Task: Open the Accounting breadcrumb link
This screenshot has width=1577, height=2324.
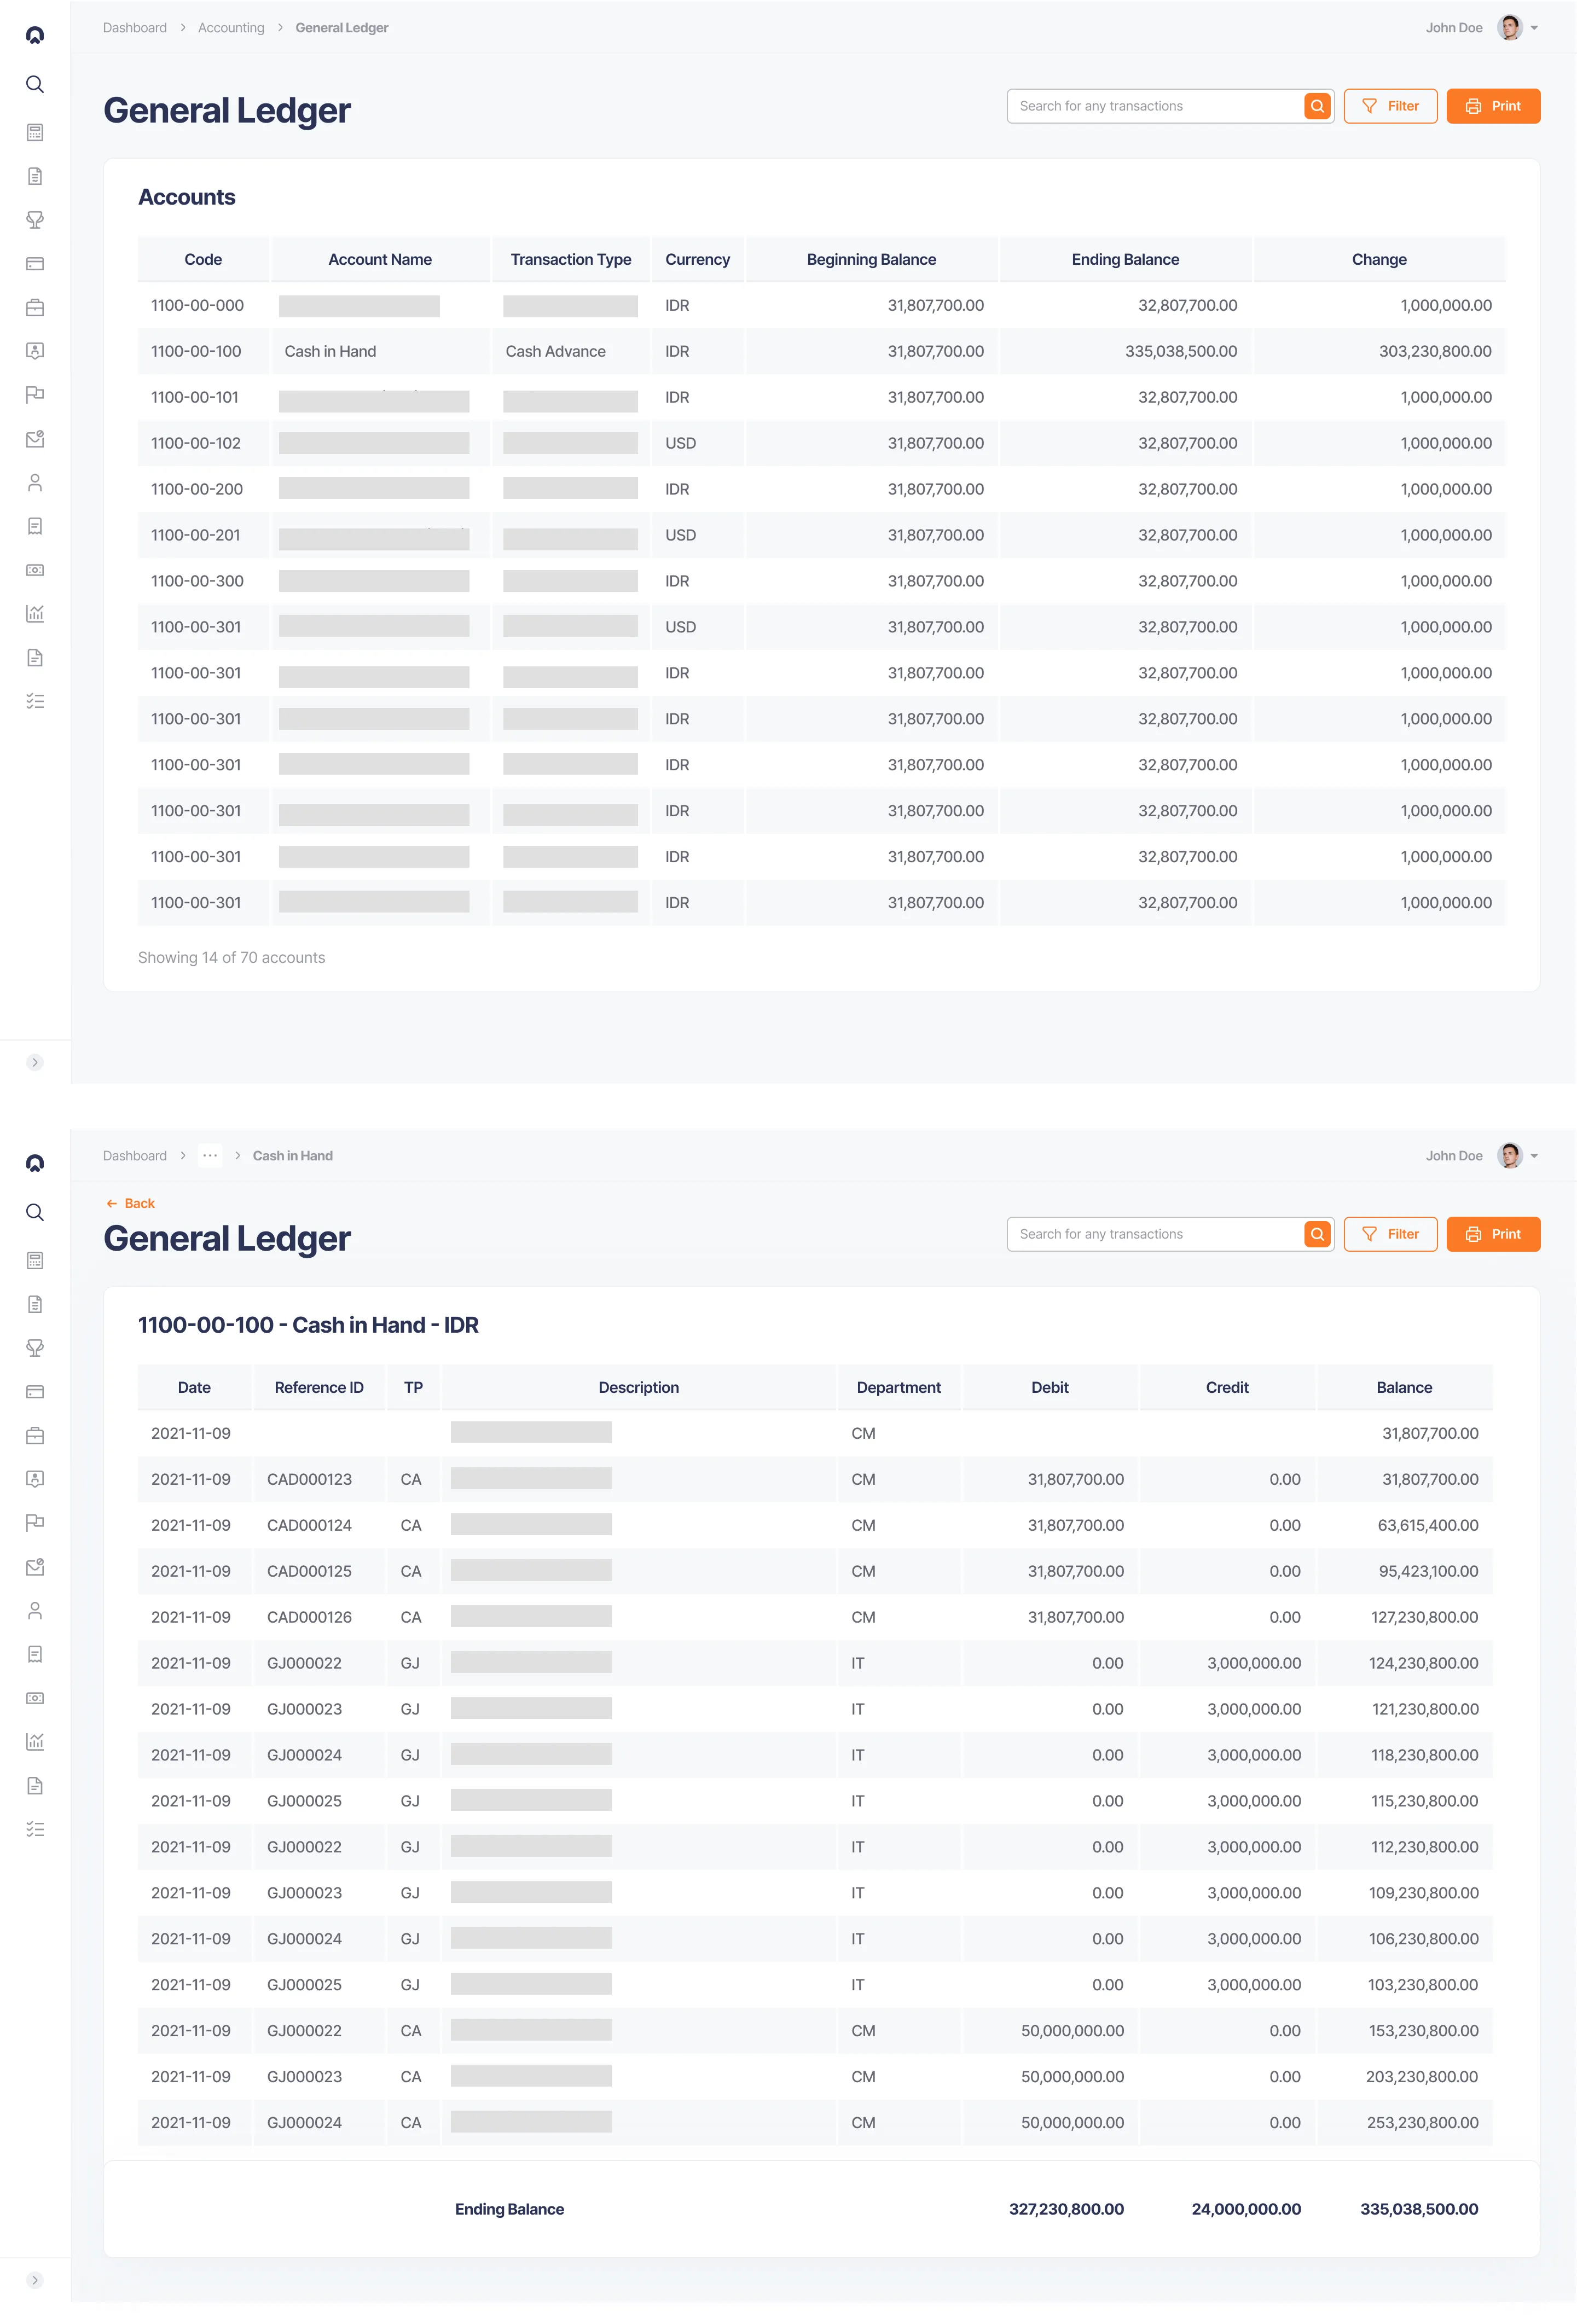Action: point(231,28)
